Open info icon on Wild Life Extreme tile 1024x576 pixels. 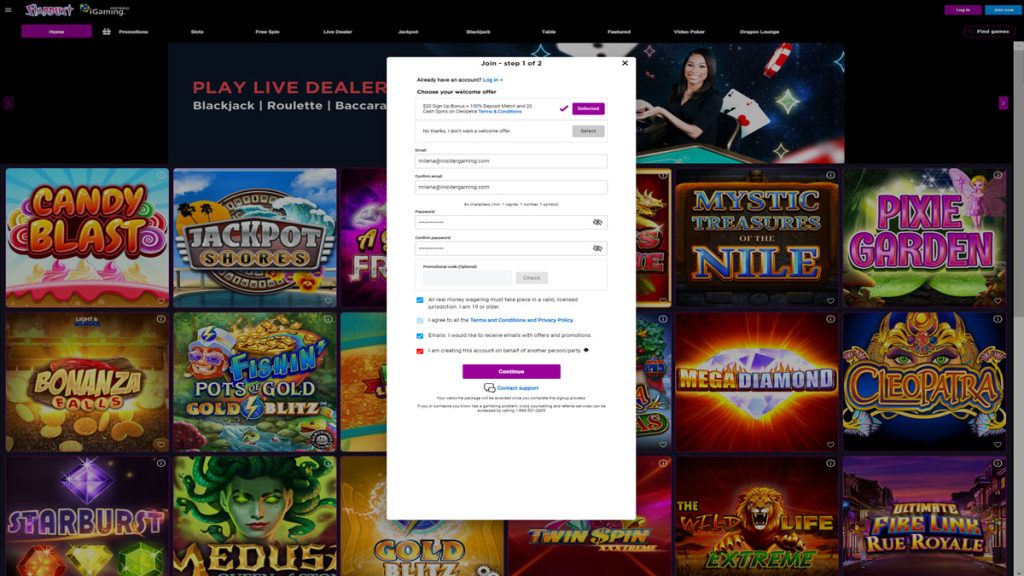point(830,463)
